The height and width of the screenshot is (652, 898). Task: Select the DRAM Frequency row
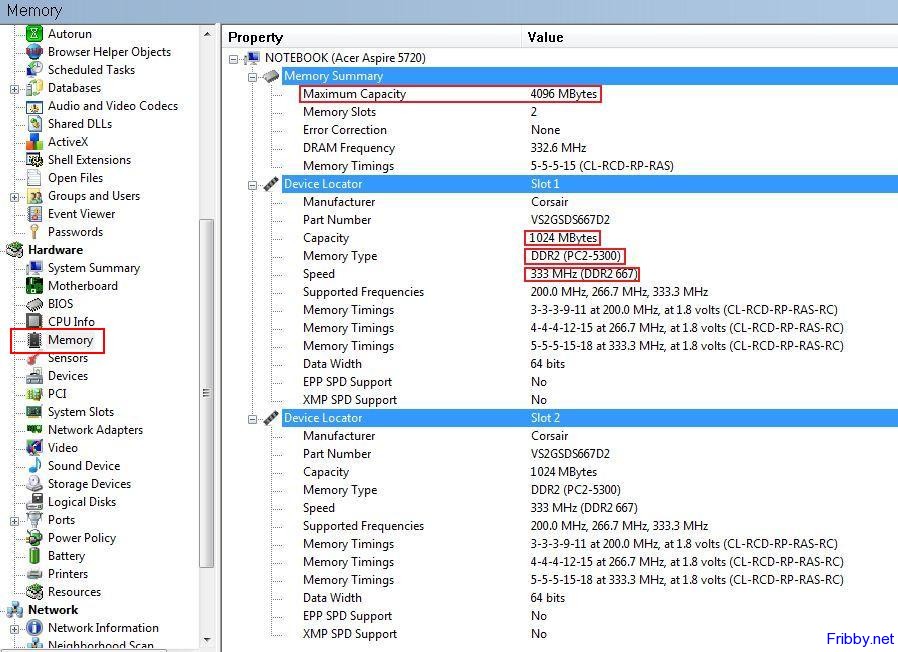[x=590, y=148]
